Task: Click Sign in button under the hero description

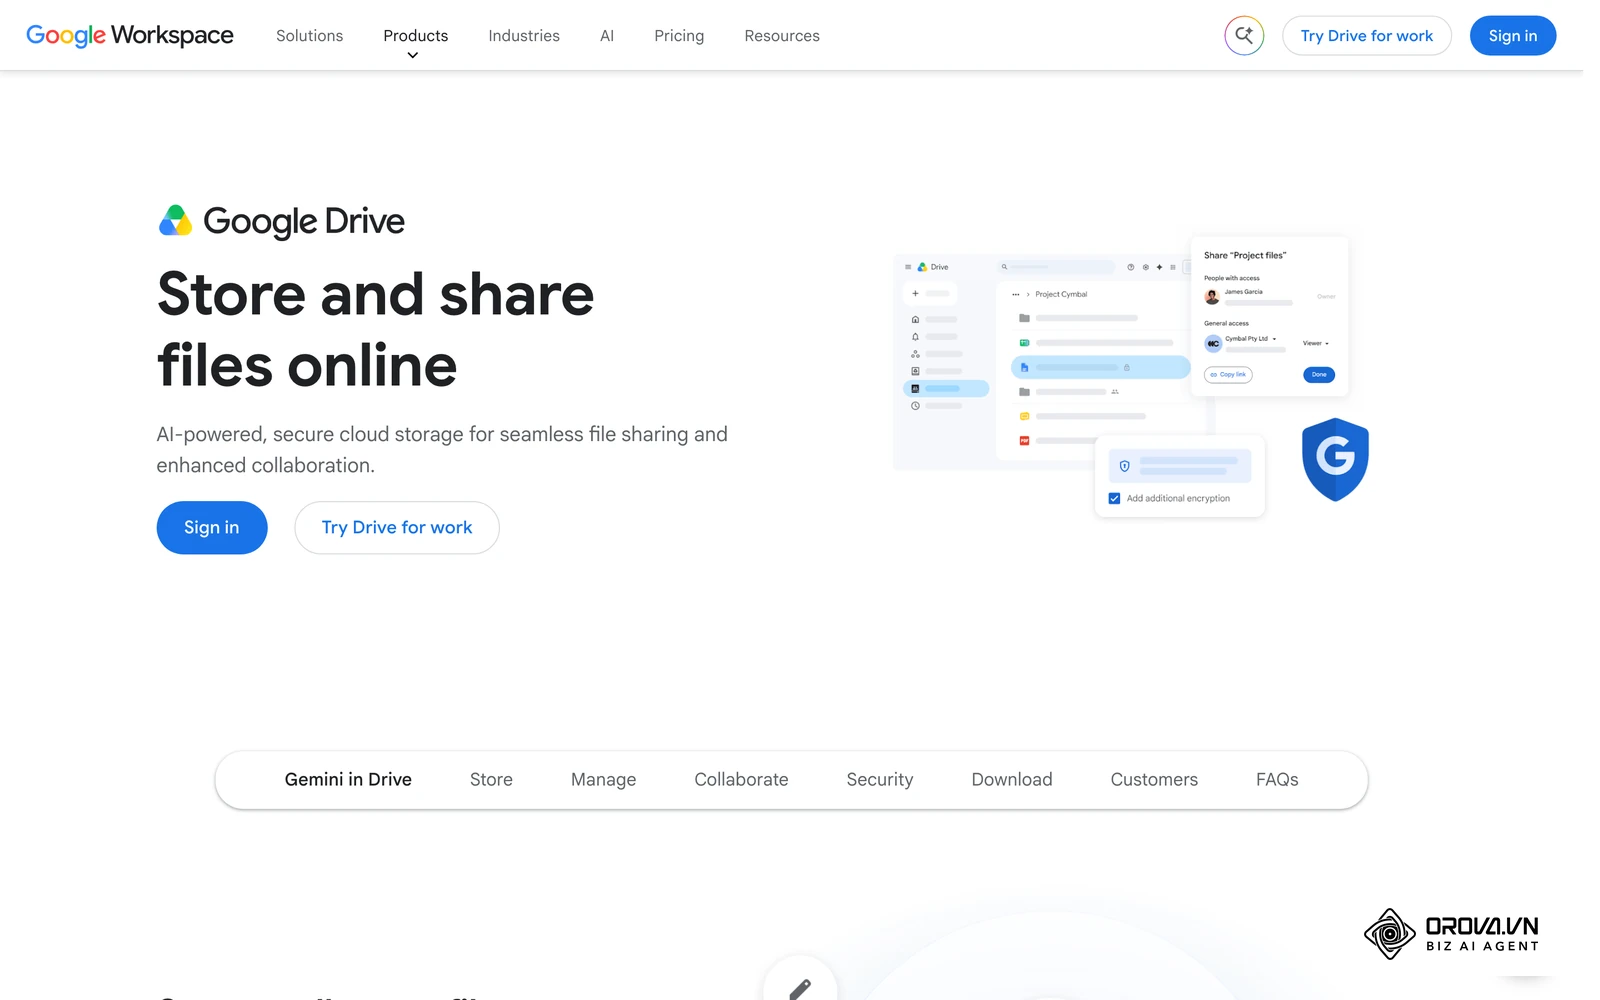Action: 212,528
